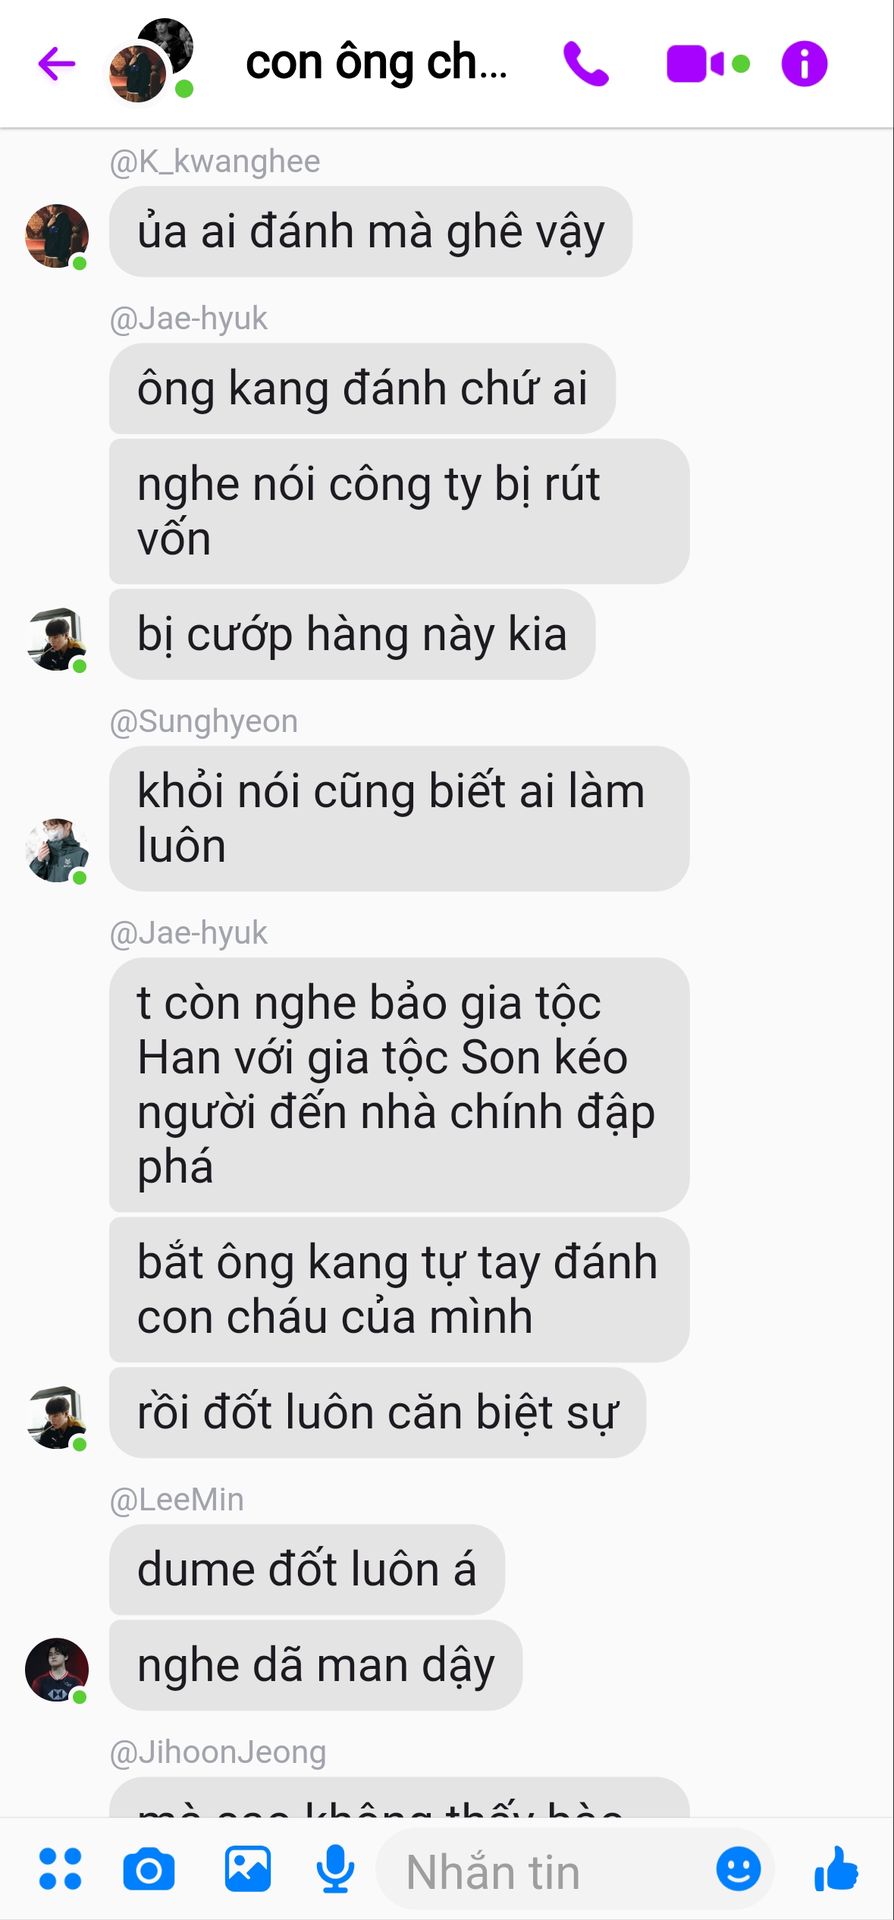Tap the group name "con ông ch..."

377,63
